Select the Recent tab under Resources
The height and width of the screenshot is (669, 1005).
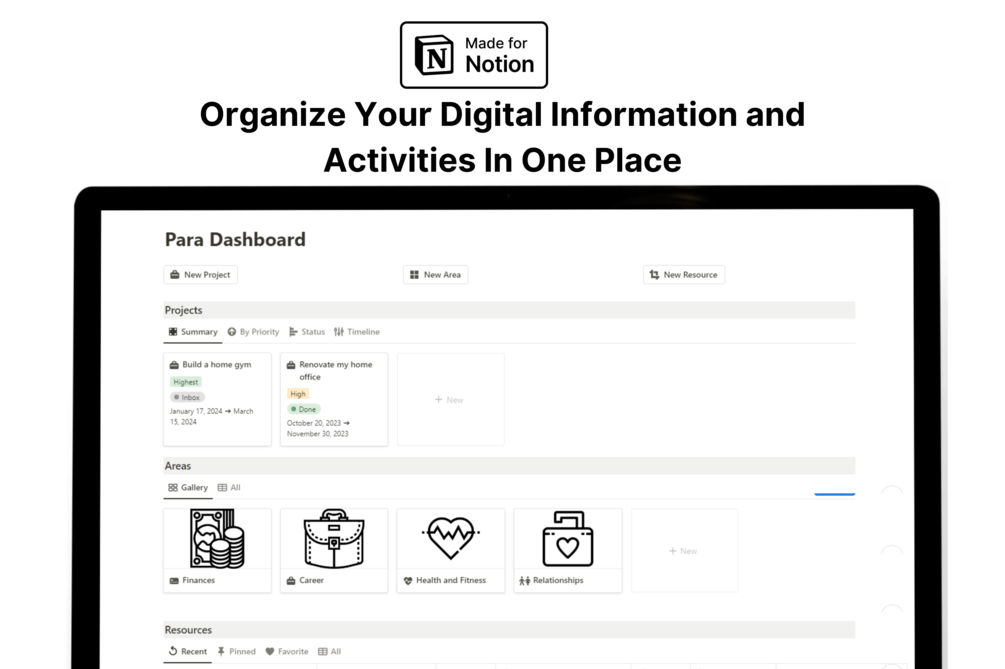pyautogui.click(x=188, y=652)
